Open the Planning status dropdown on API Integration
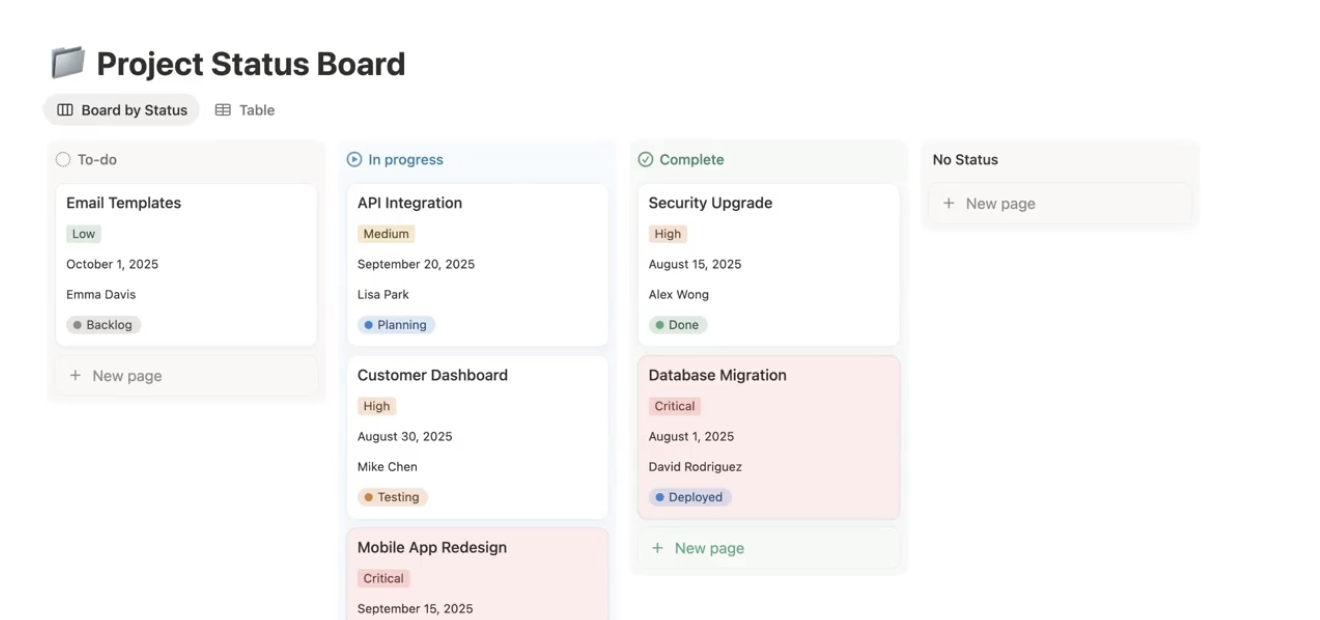The image size is (1320, 620). (396, 325)
